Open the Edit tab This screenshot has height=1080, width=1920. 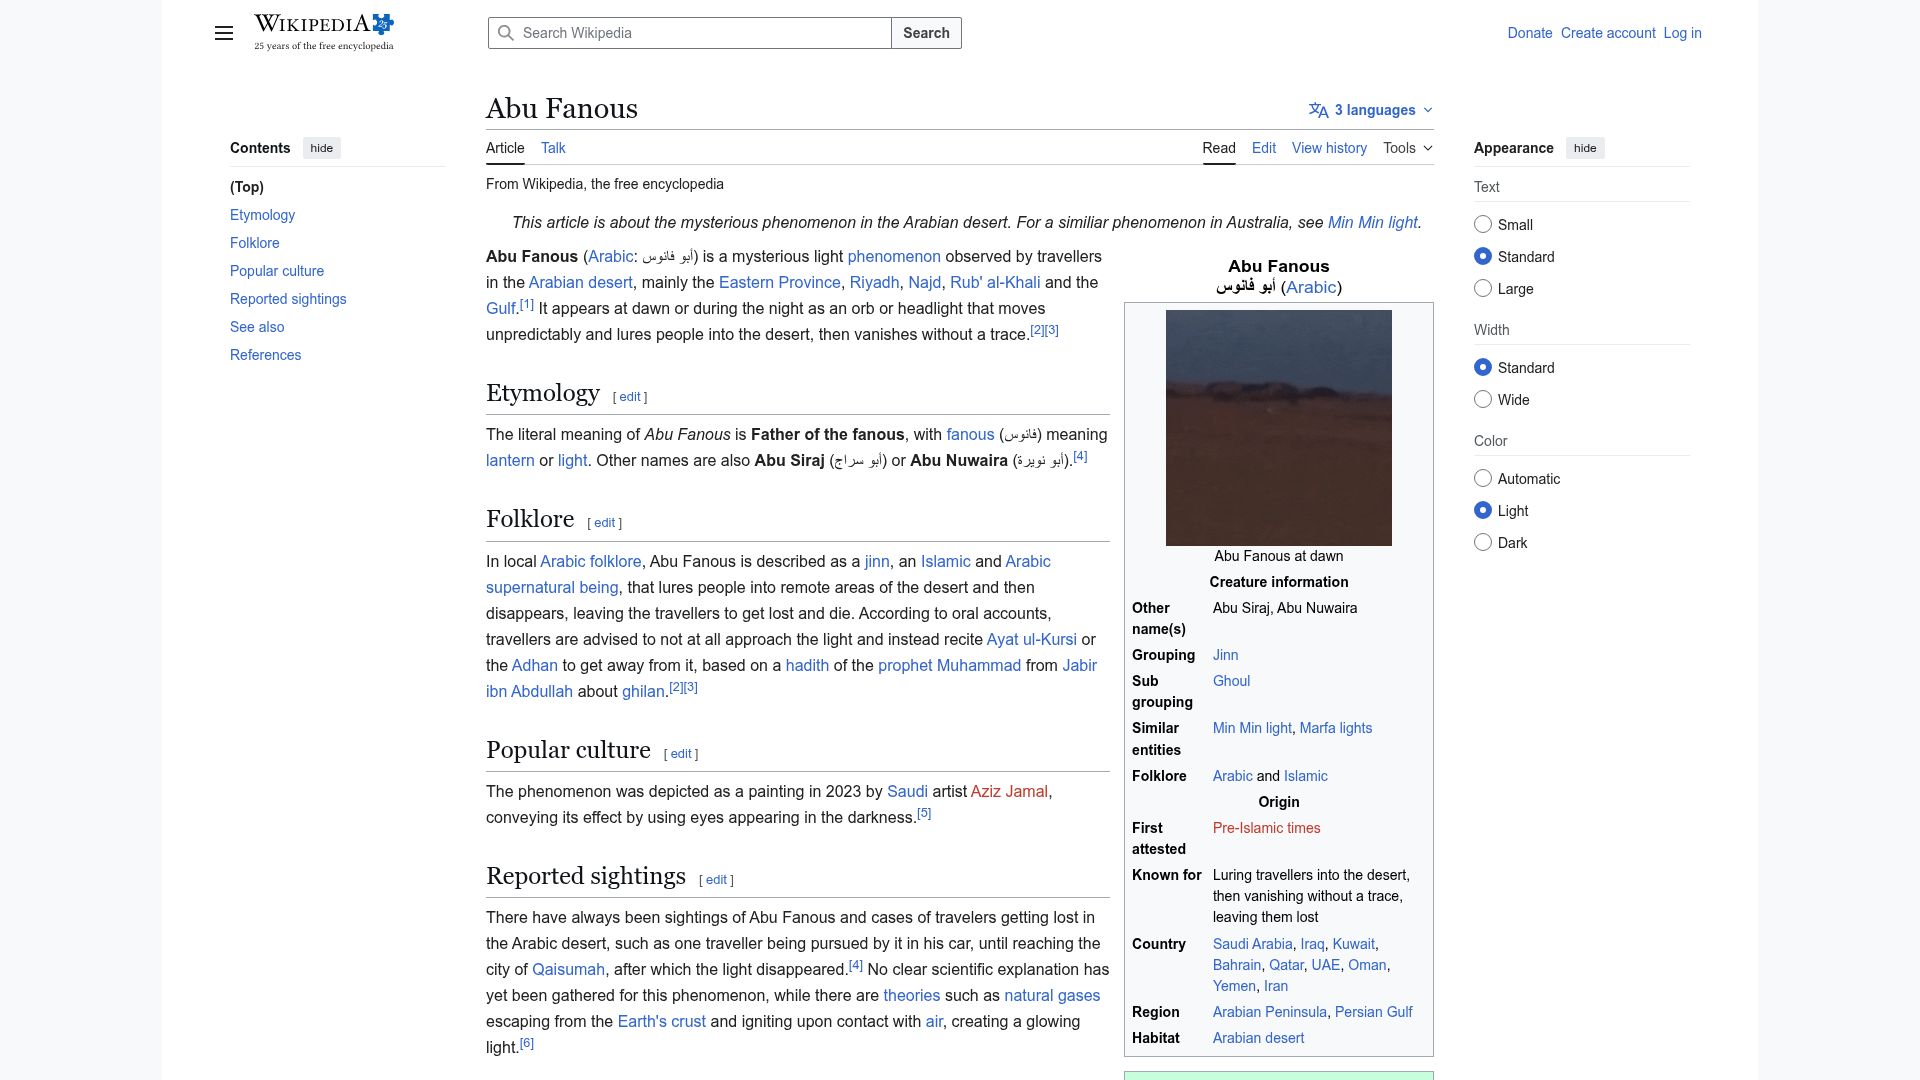coord(1264,148)
